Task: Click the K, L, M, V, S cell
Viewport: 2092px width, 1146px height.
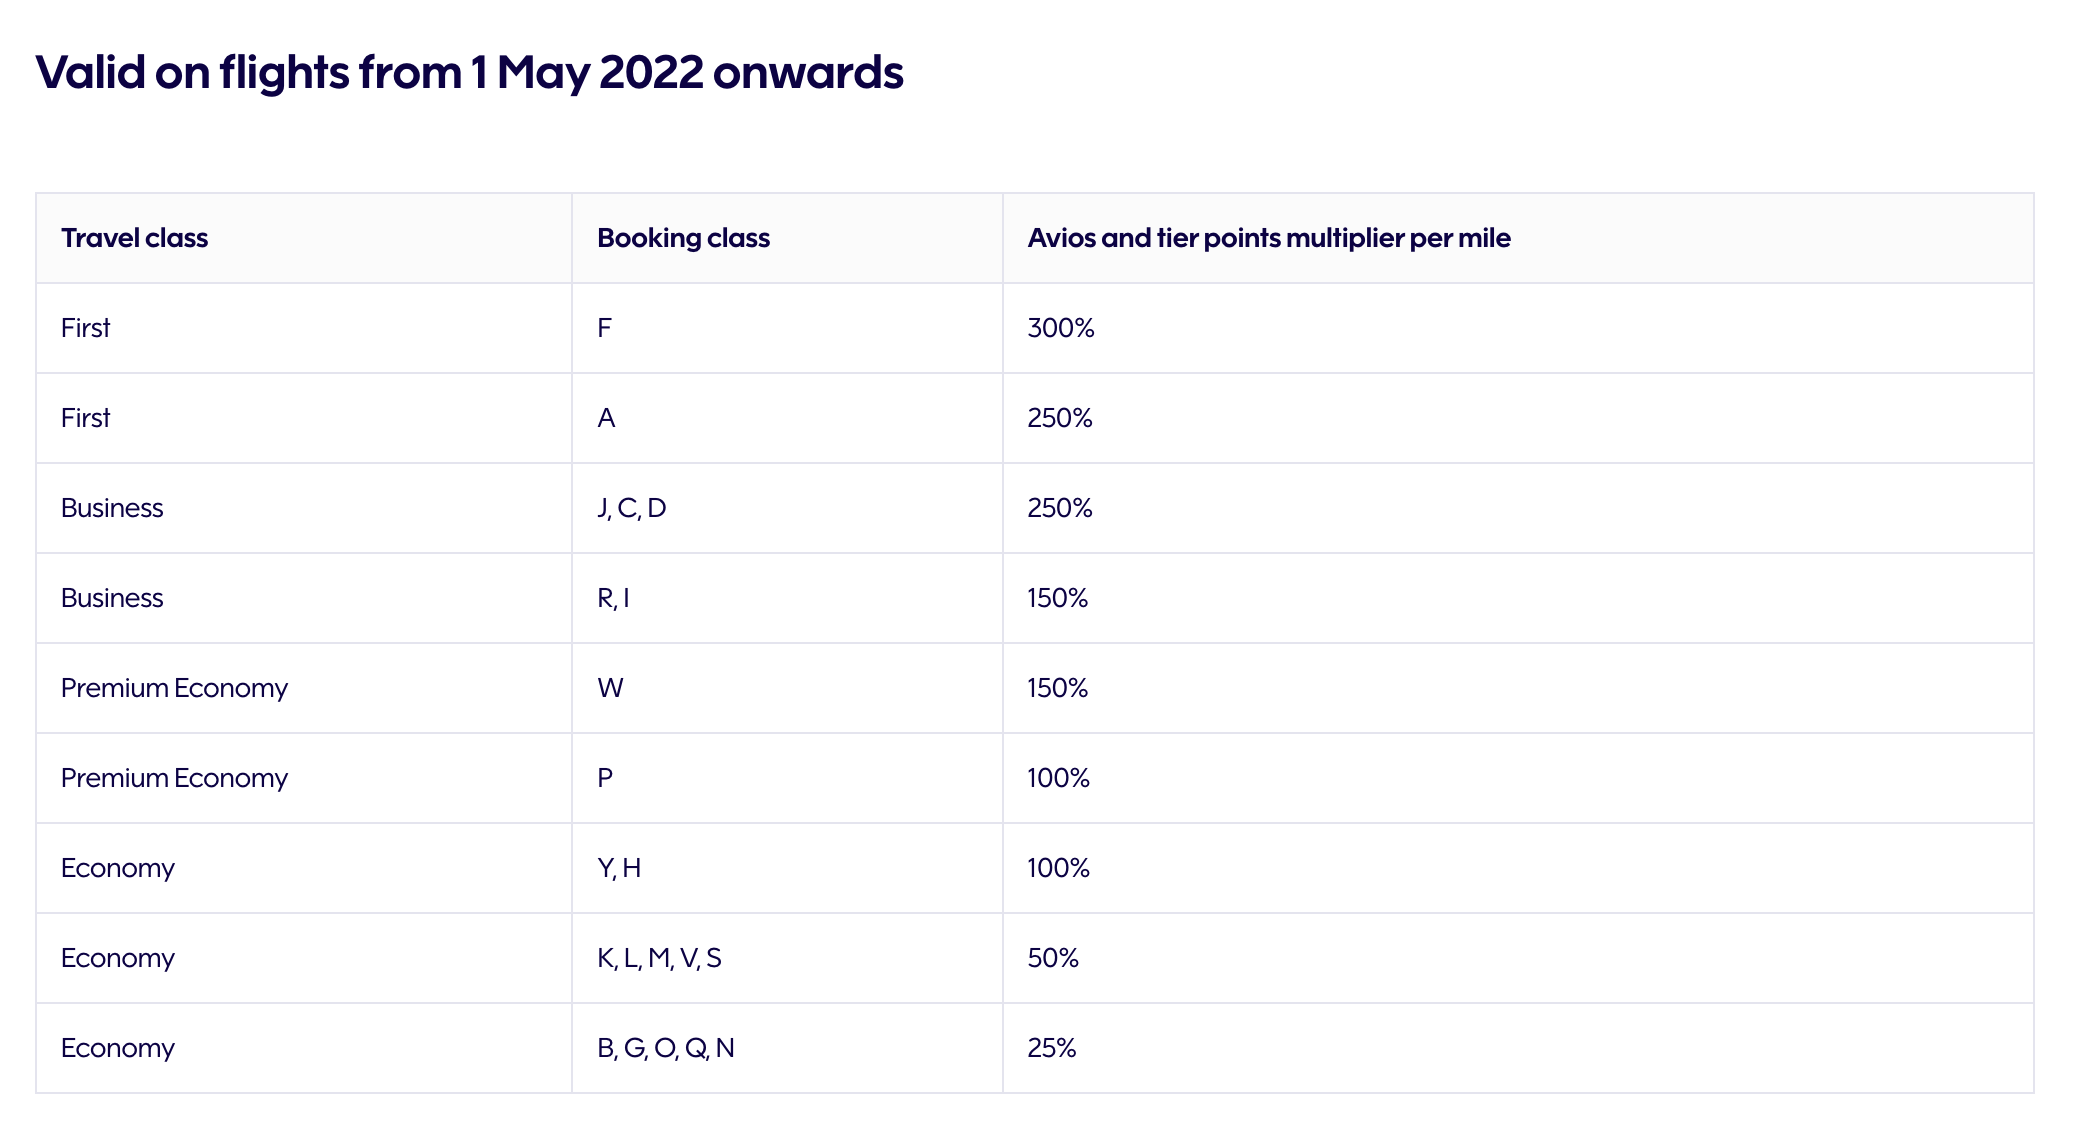Action: [x=787, y=958]
